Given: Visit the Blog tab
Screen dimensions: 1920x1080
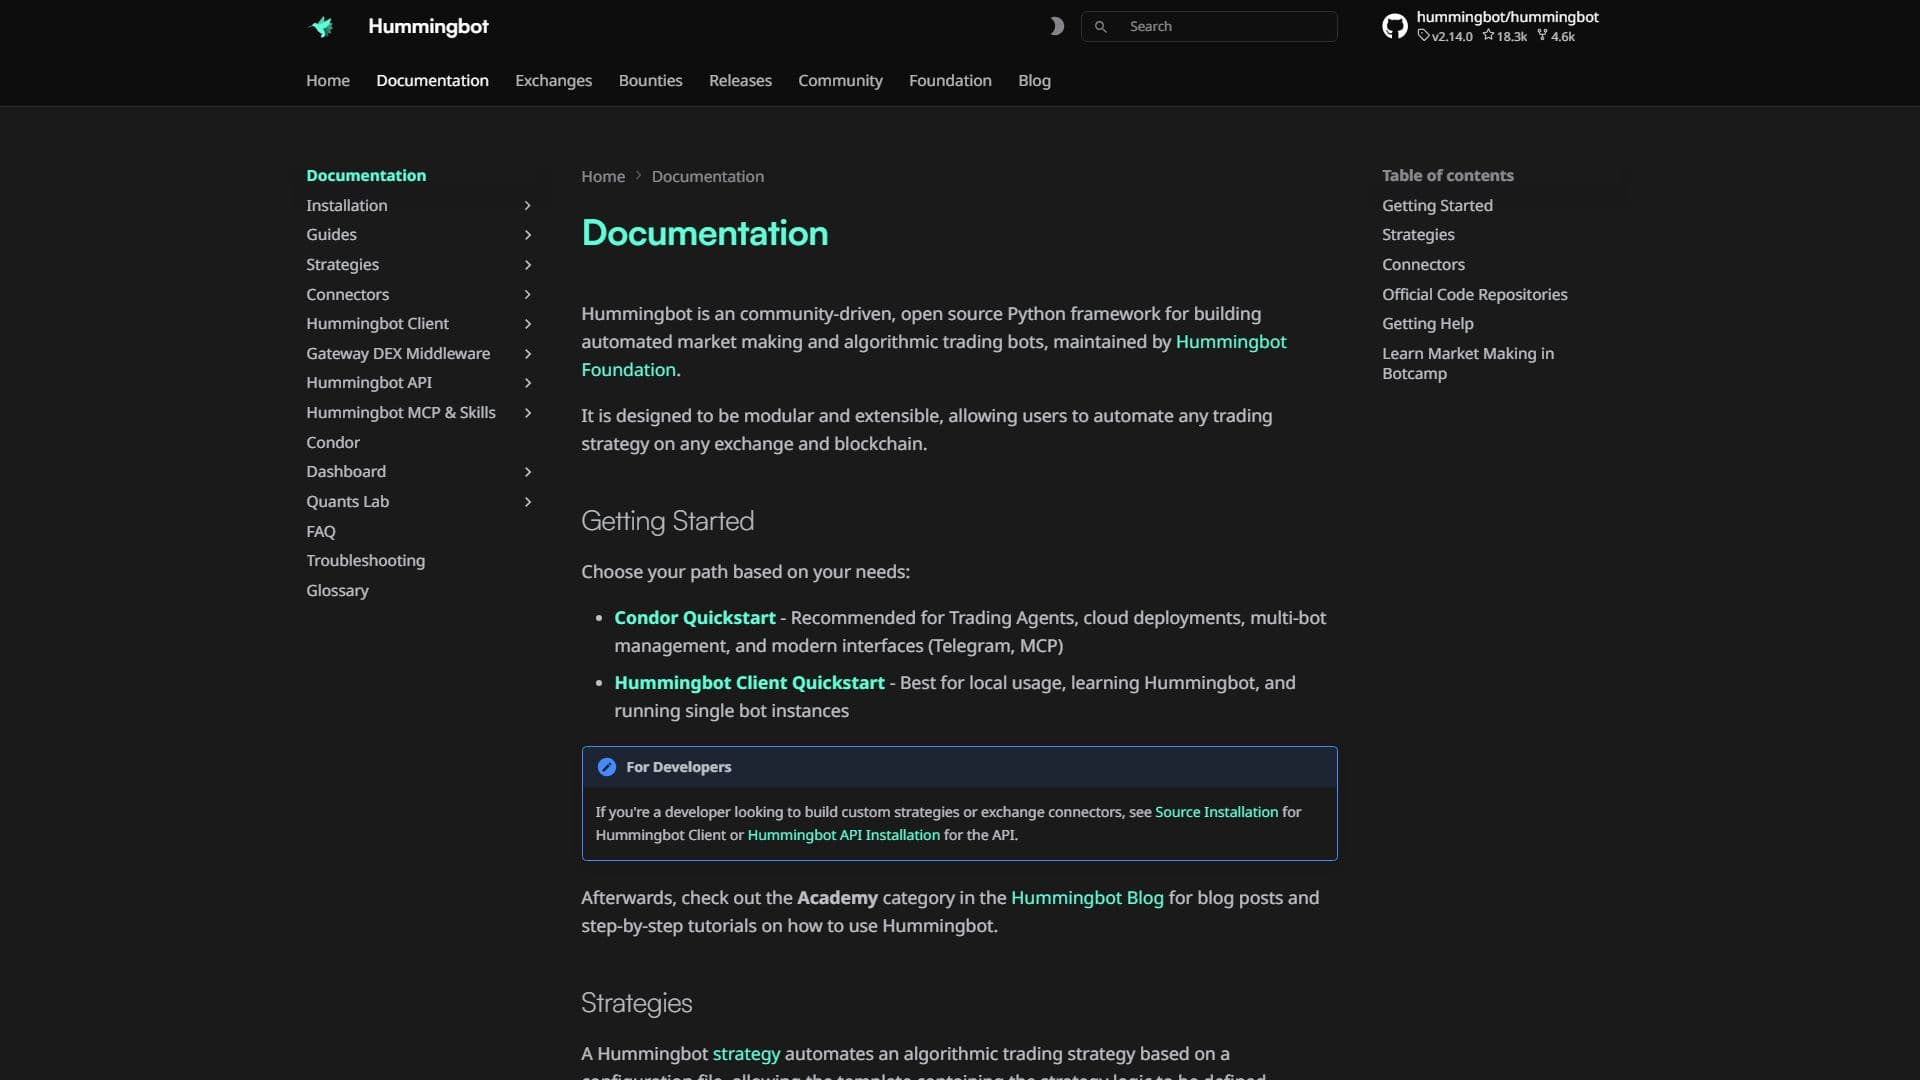Looking at the screenshot, I should click(x=1034, y=81).
